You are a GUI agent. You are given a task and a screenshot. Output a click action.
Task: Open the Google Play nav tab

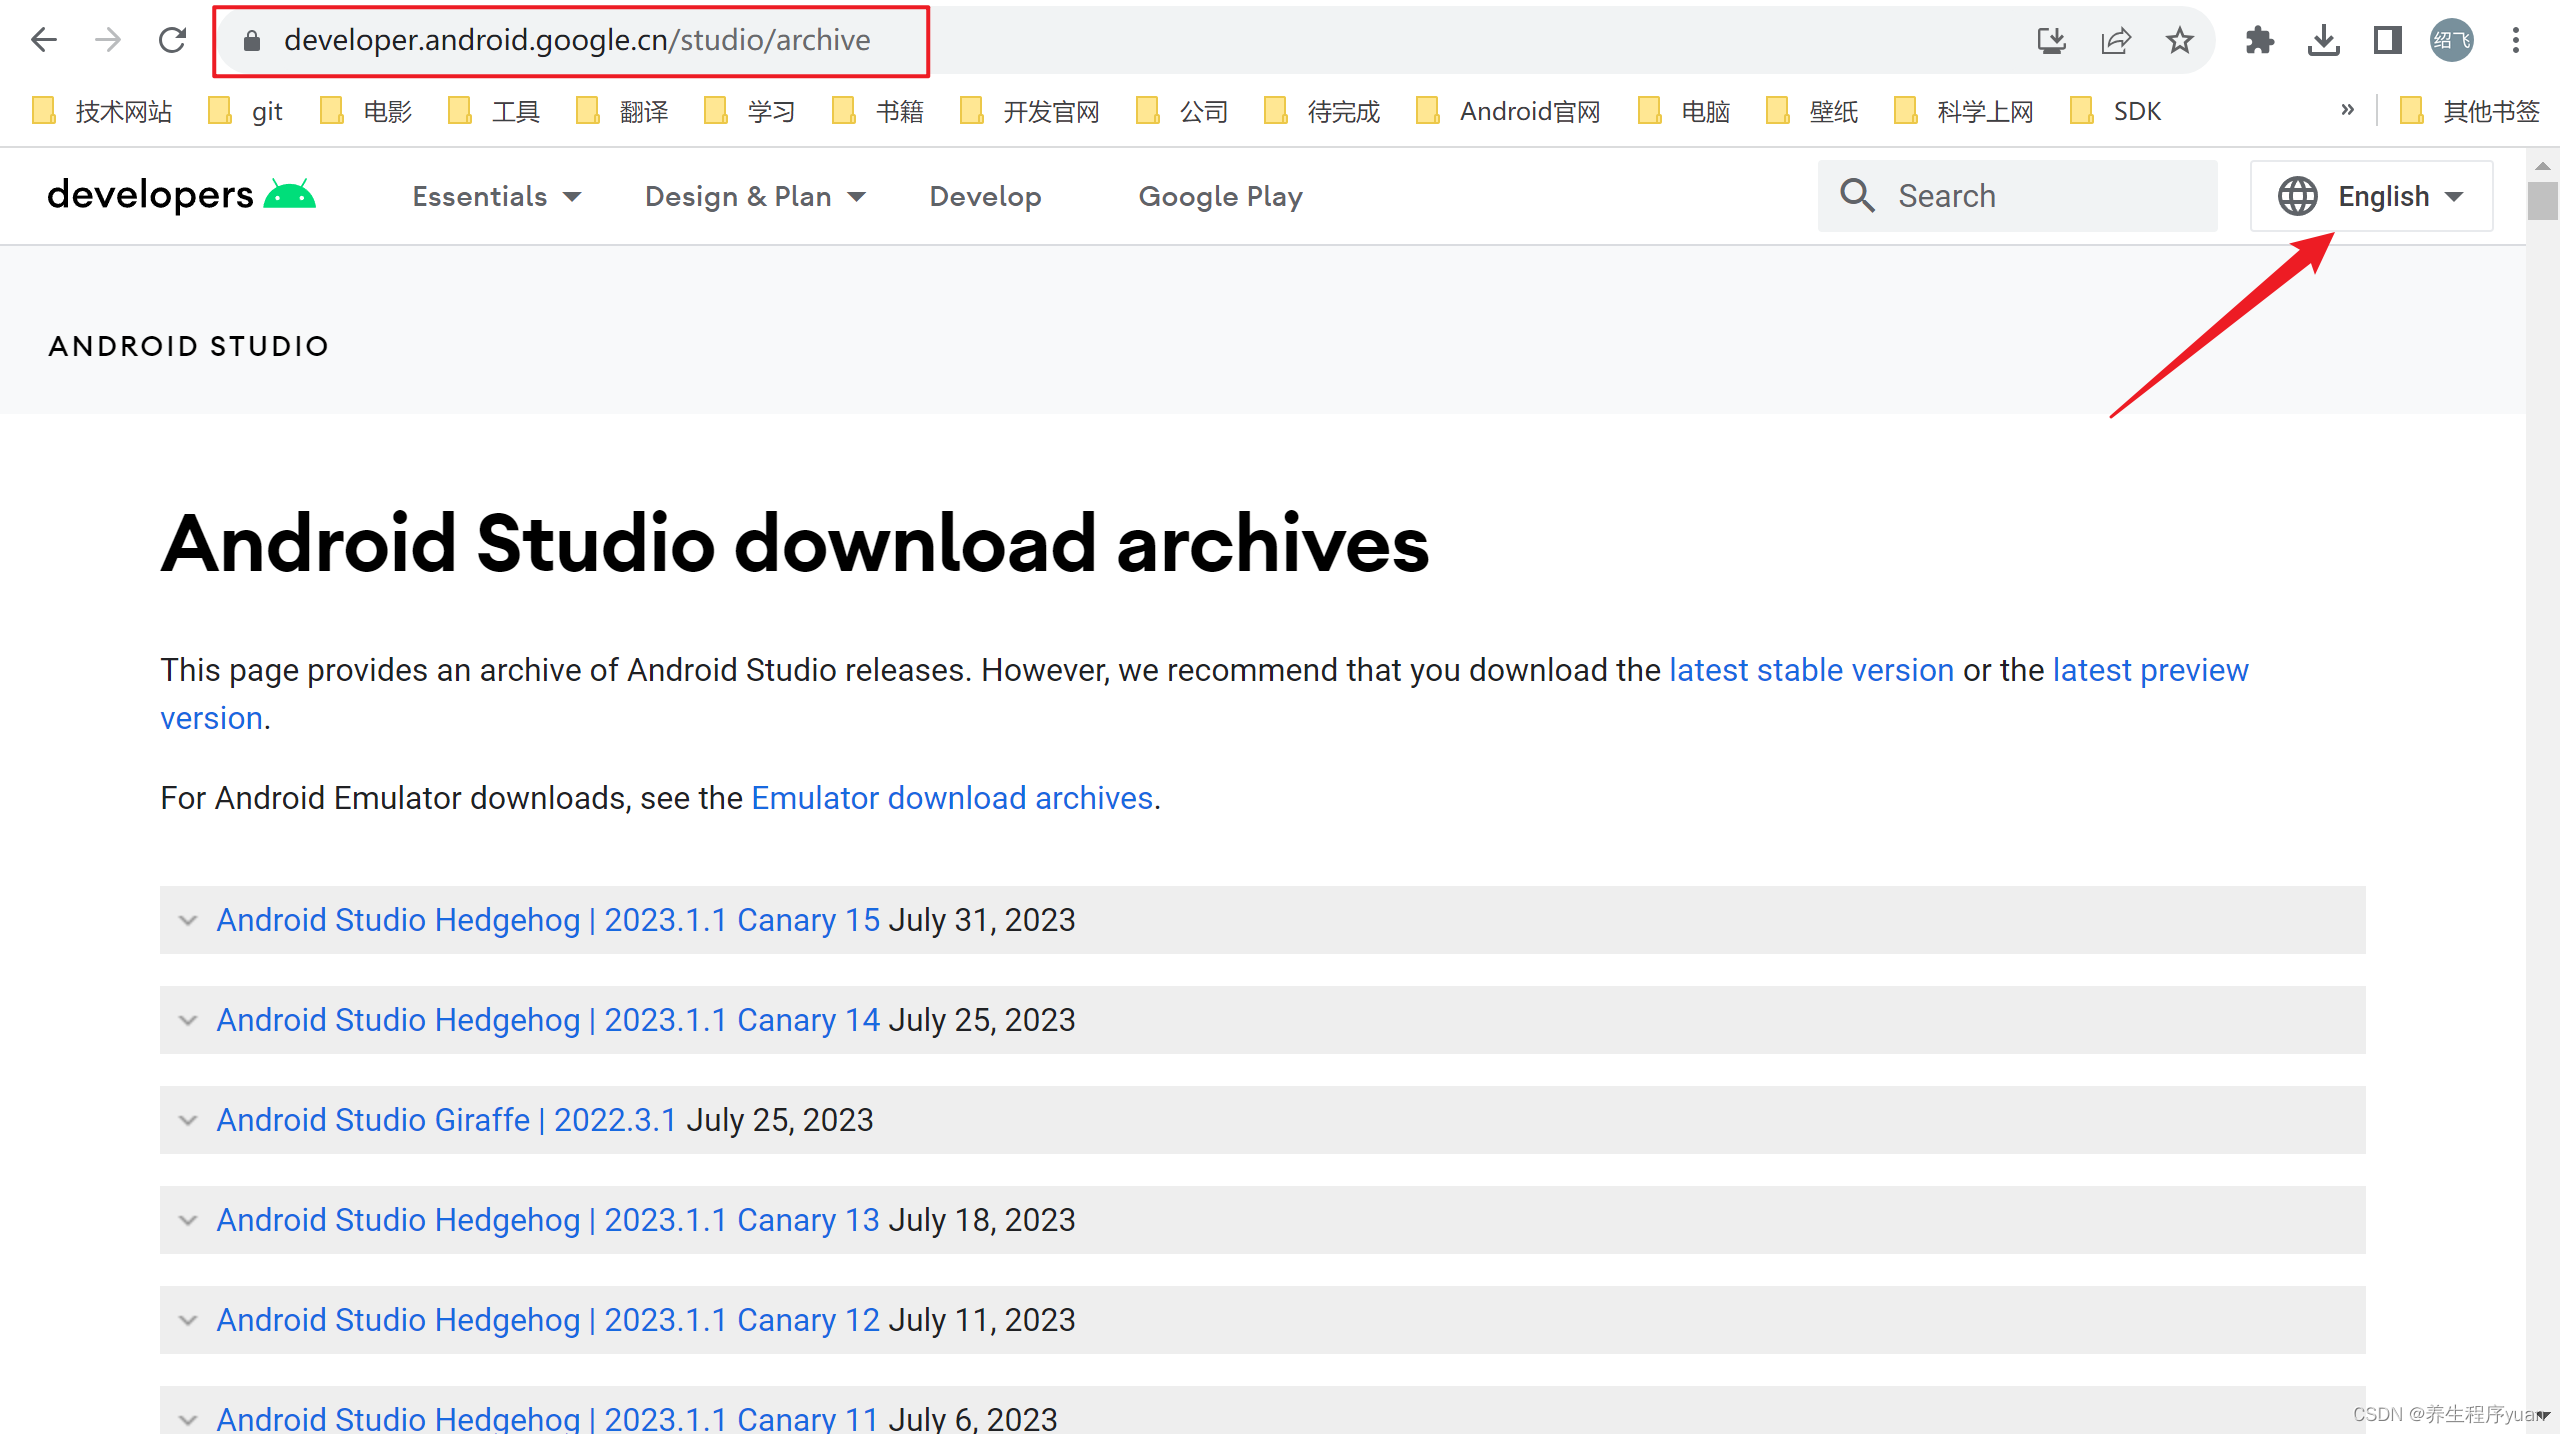pos(1220,196)
